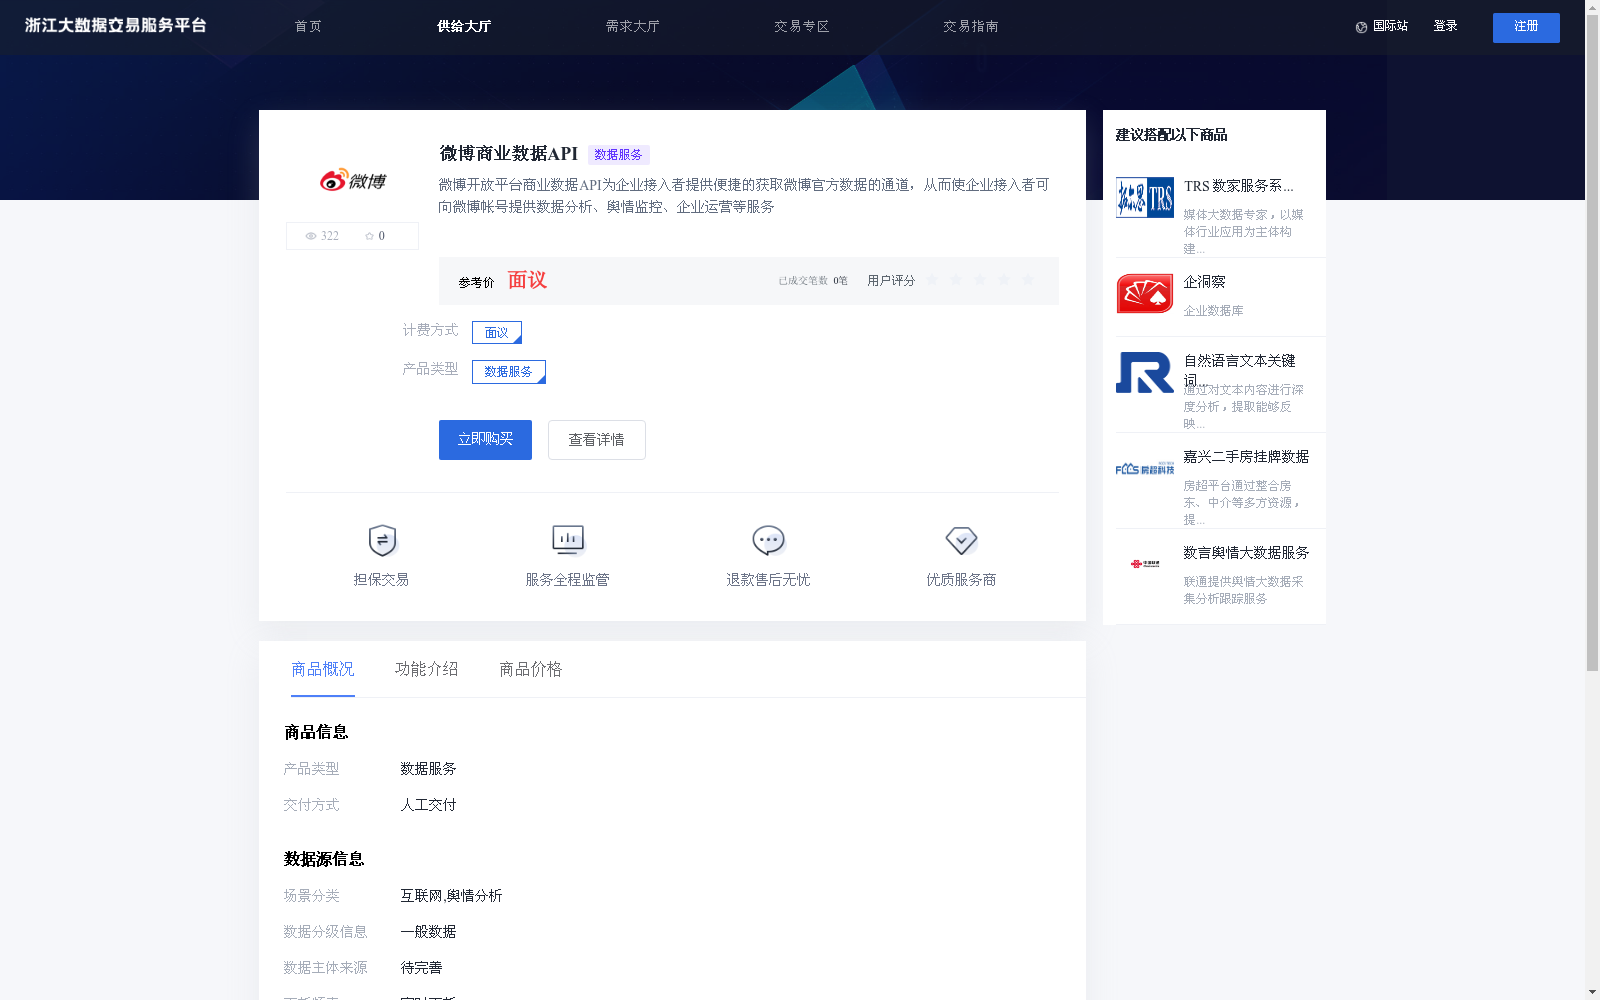Click the 担保交易 shield icon

(382, 540)
